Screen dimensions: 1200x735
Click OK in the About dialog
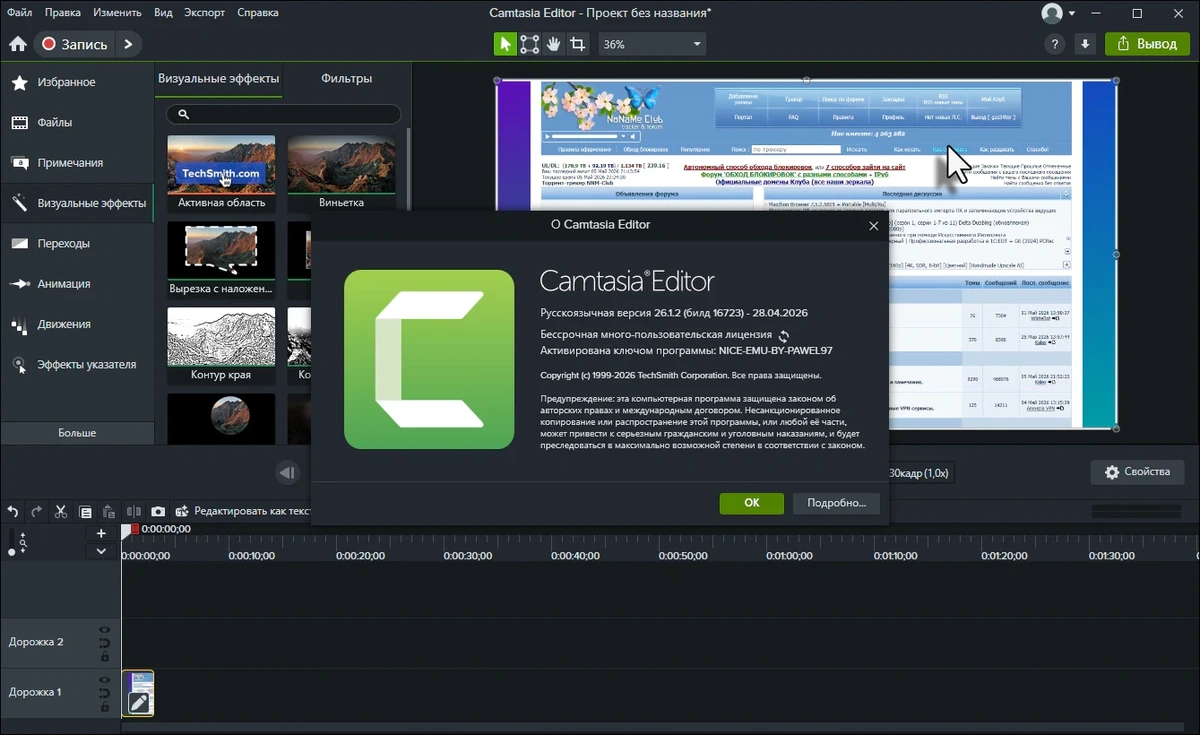(752, 503)
